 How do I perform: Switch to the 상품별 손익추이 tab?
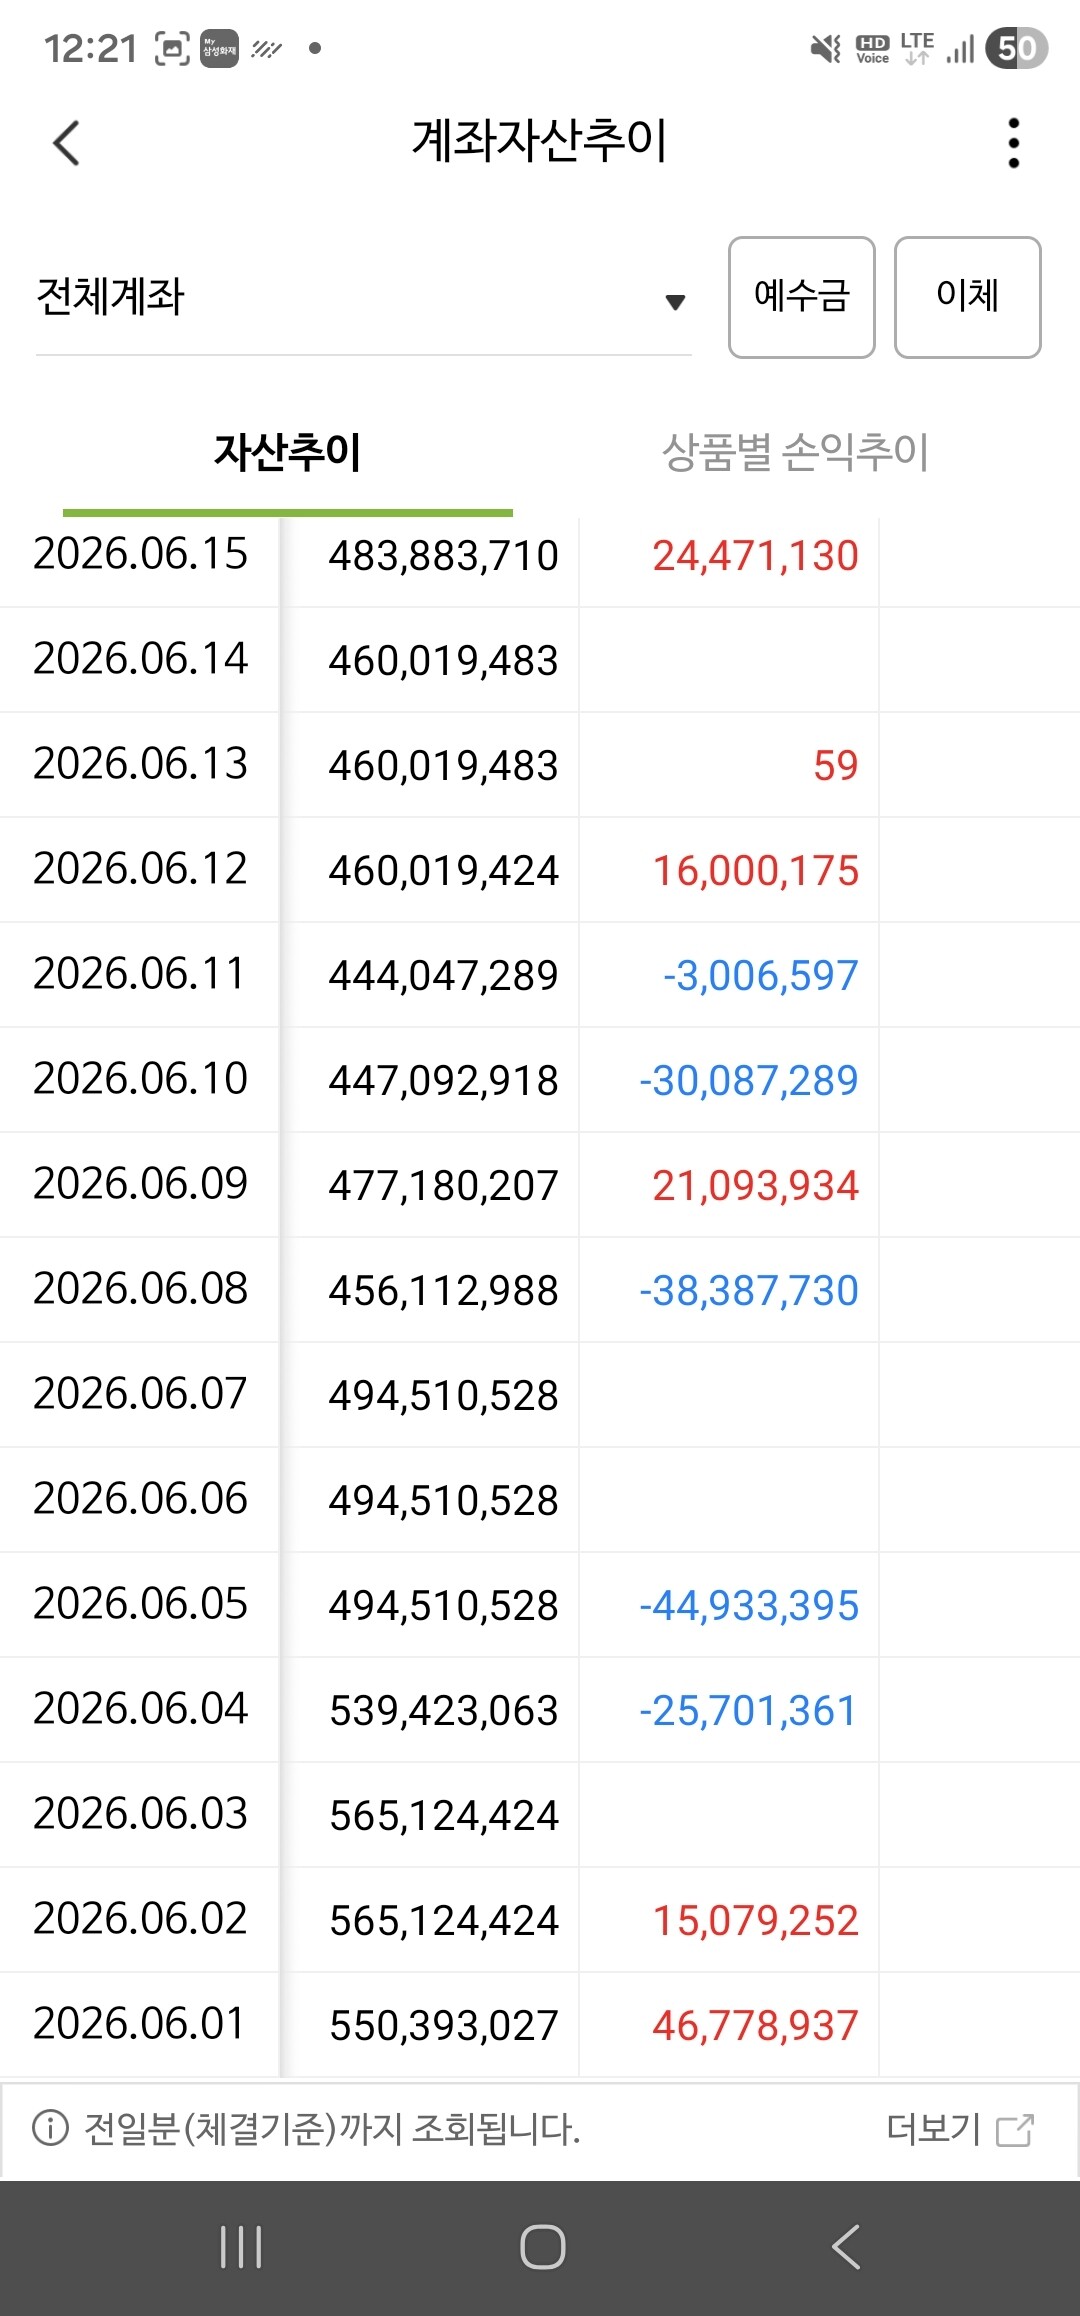(x=796, y=452)
